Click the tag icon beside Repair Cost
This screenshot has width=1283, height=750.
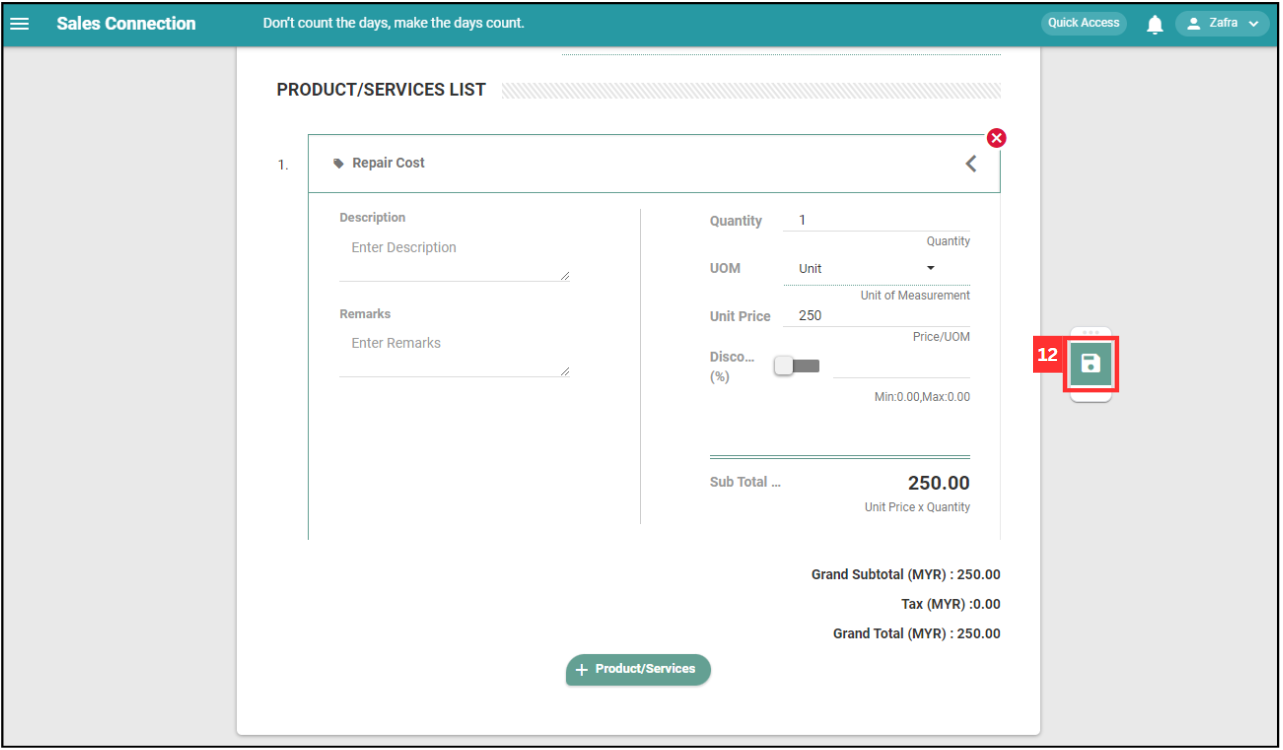point(338,163)
